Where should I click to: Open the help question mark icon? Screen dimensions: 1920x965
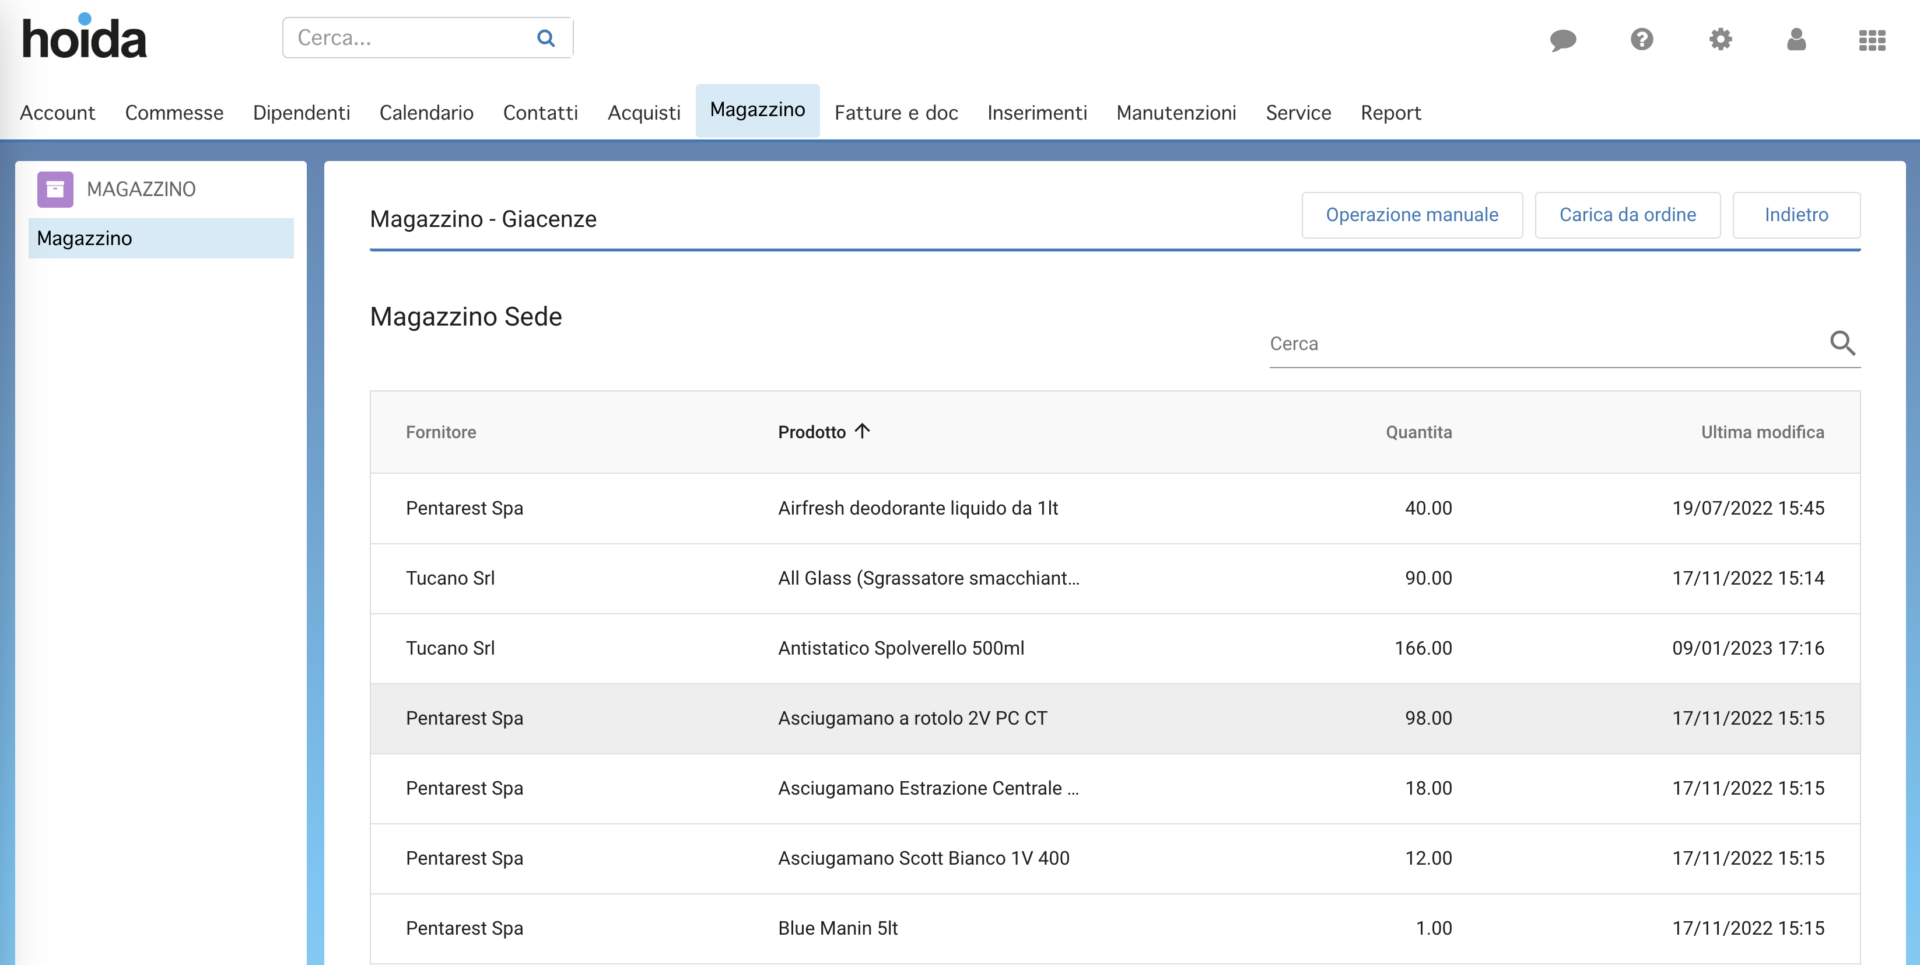(1642, 39)
